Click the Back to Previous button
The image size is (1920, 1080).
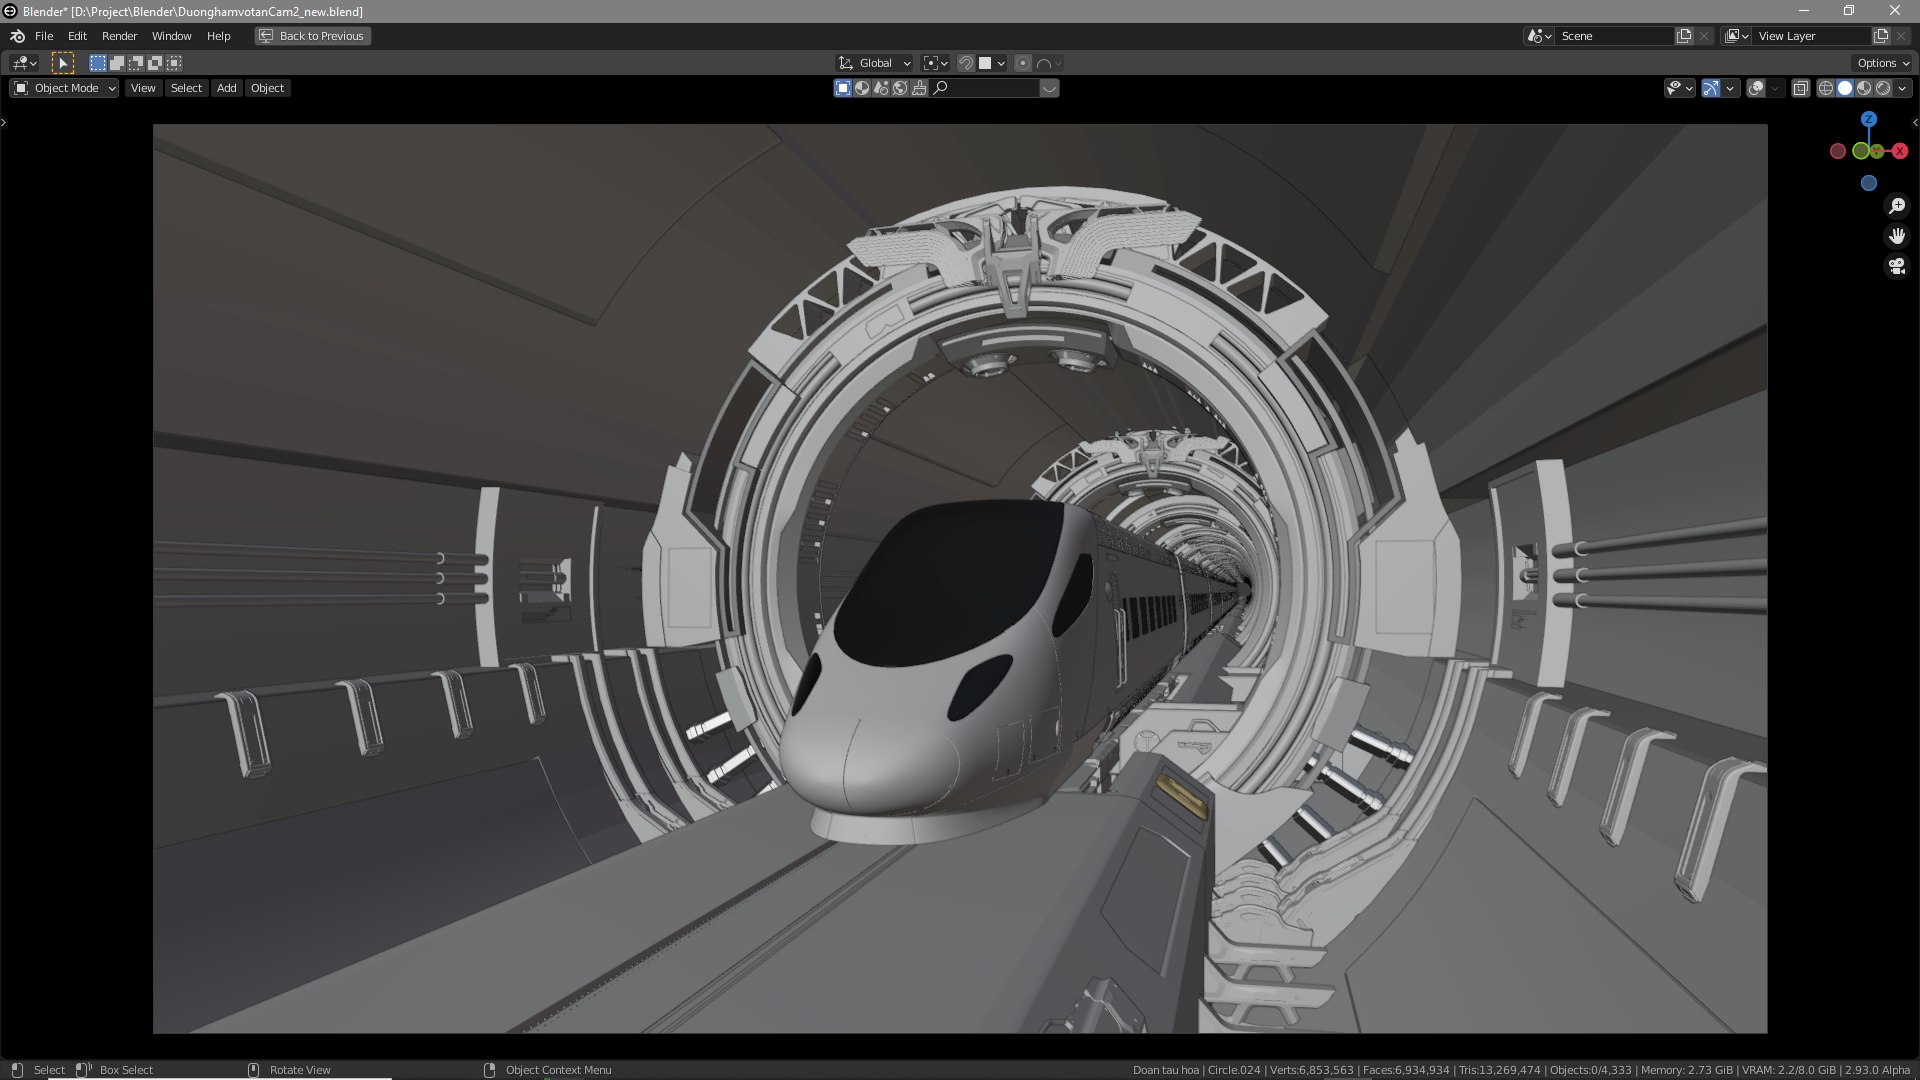(312, 36)
